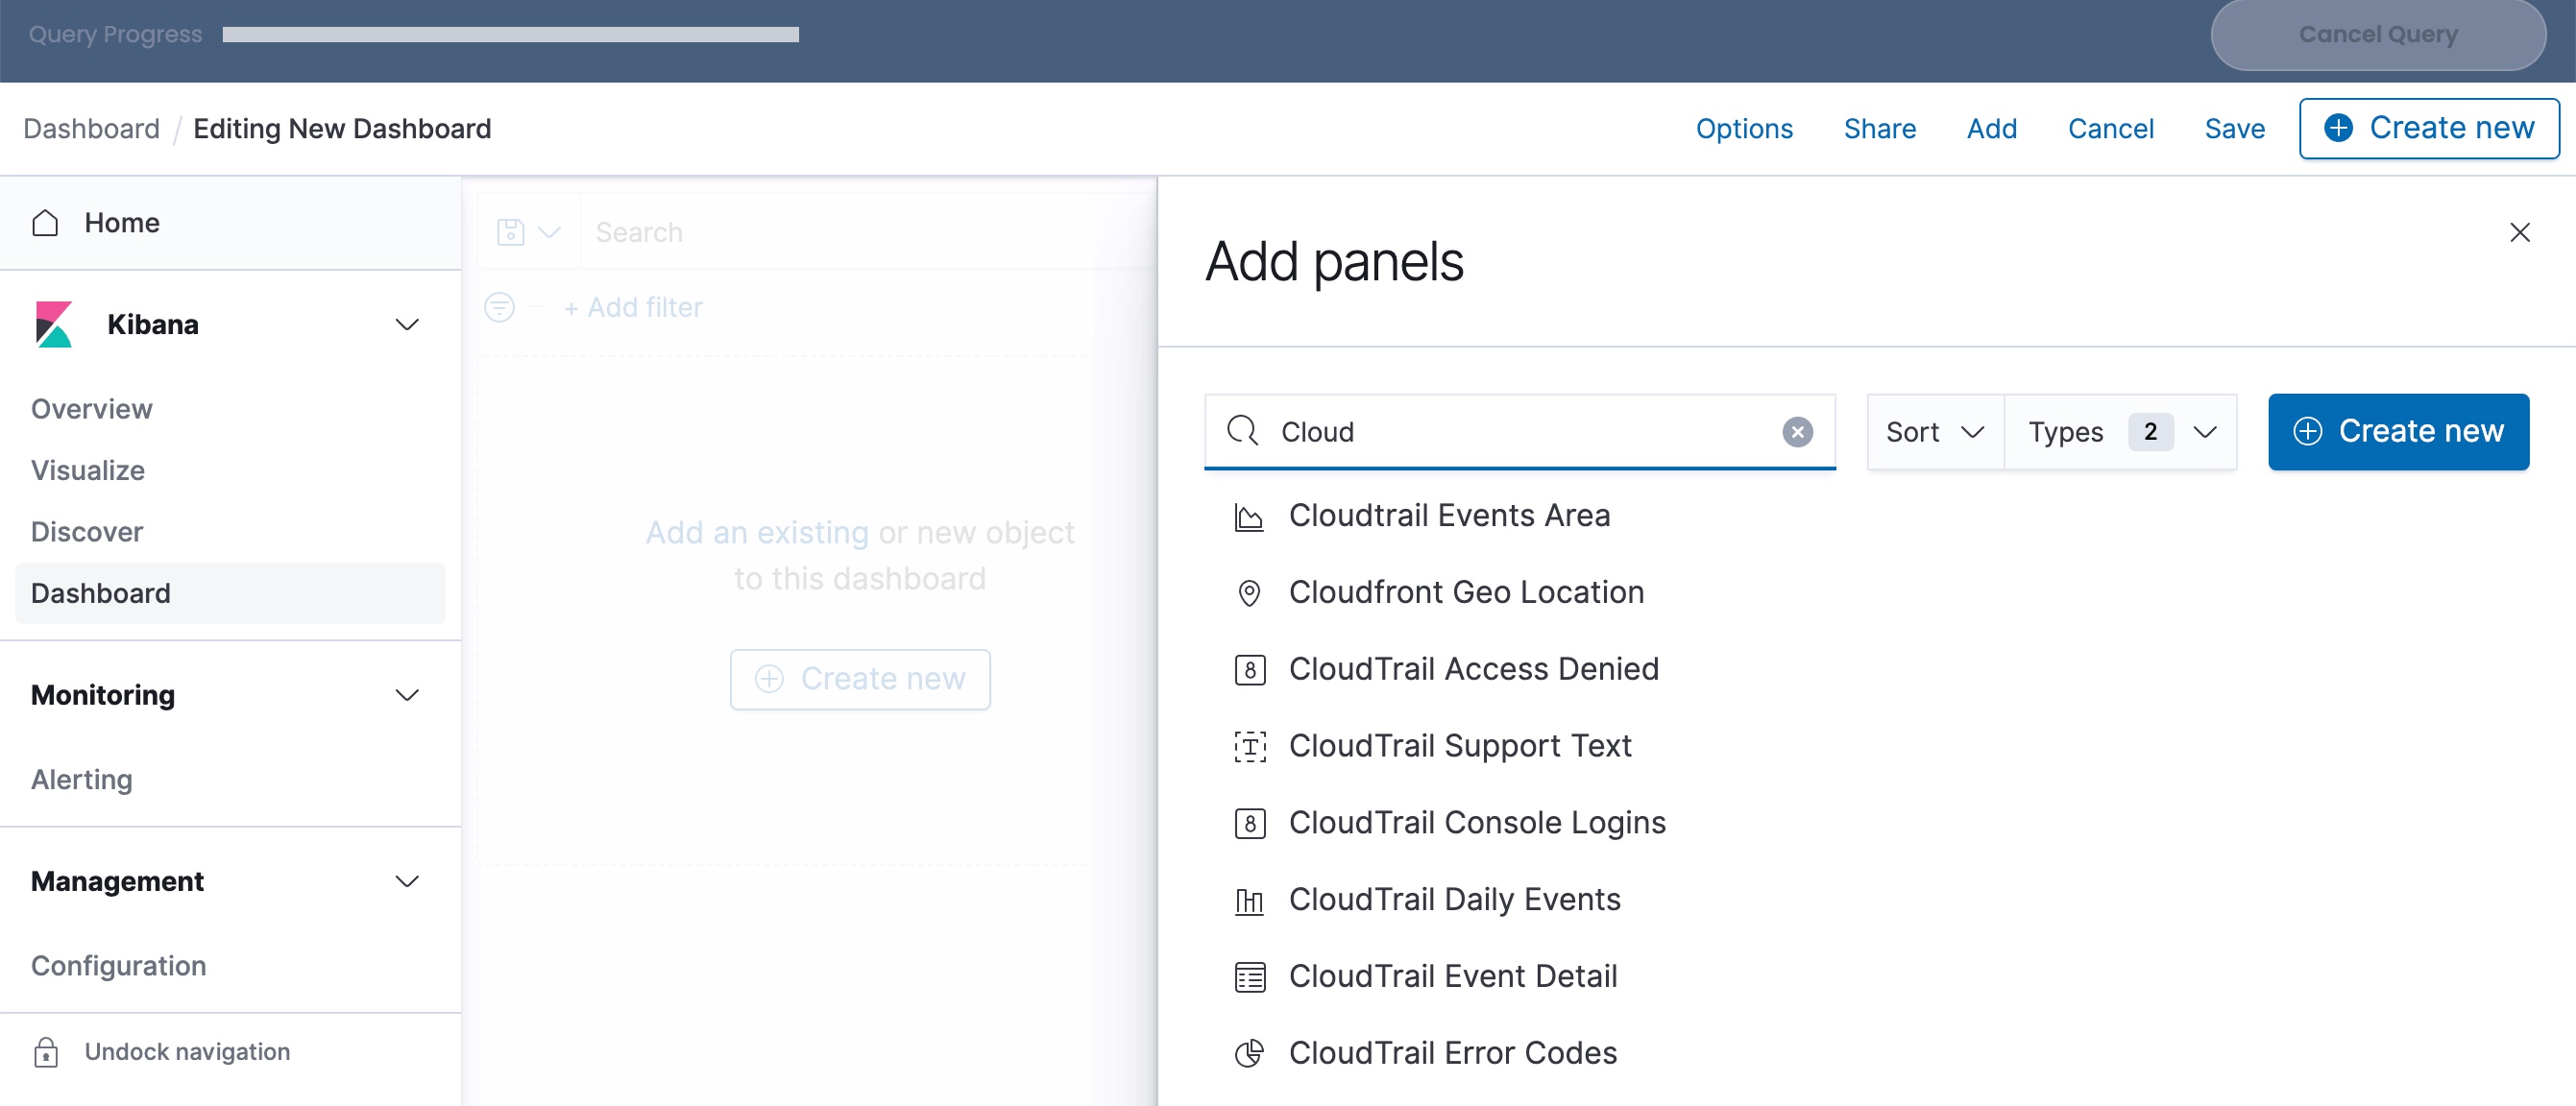Click the saved query disk icon

pos(511,232)
